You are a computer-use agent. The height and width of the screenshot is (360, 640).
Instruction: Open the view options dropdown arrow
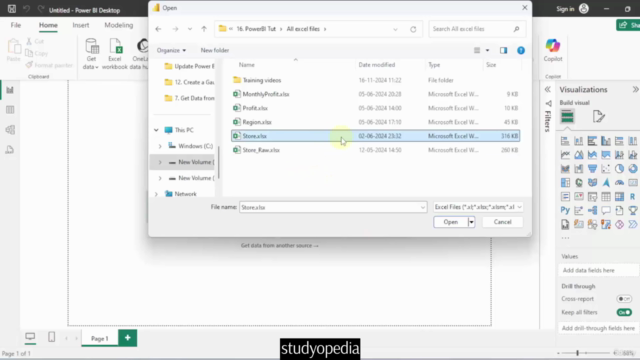[487, 51]
